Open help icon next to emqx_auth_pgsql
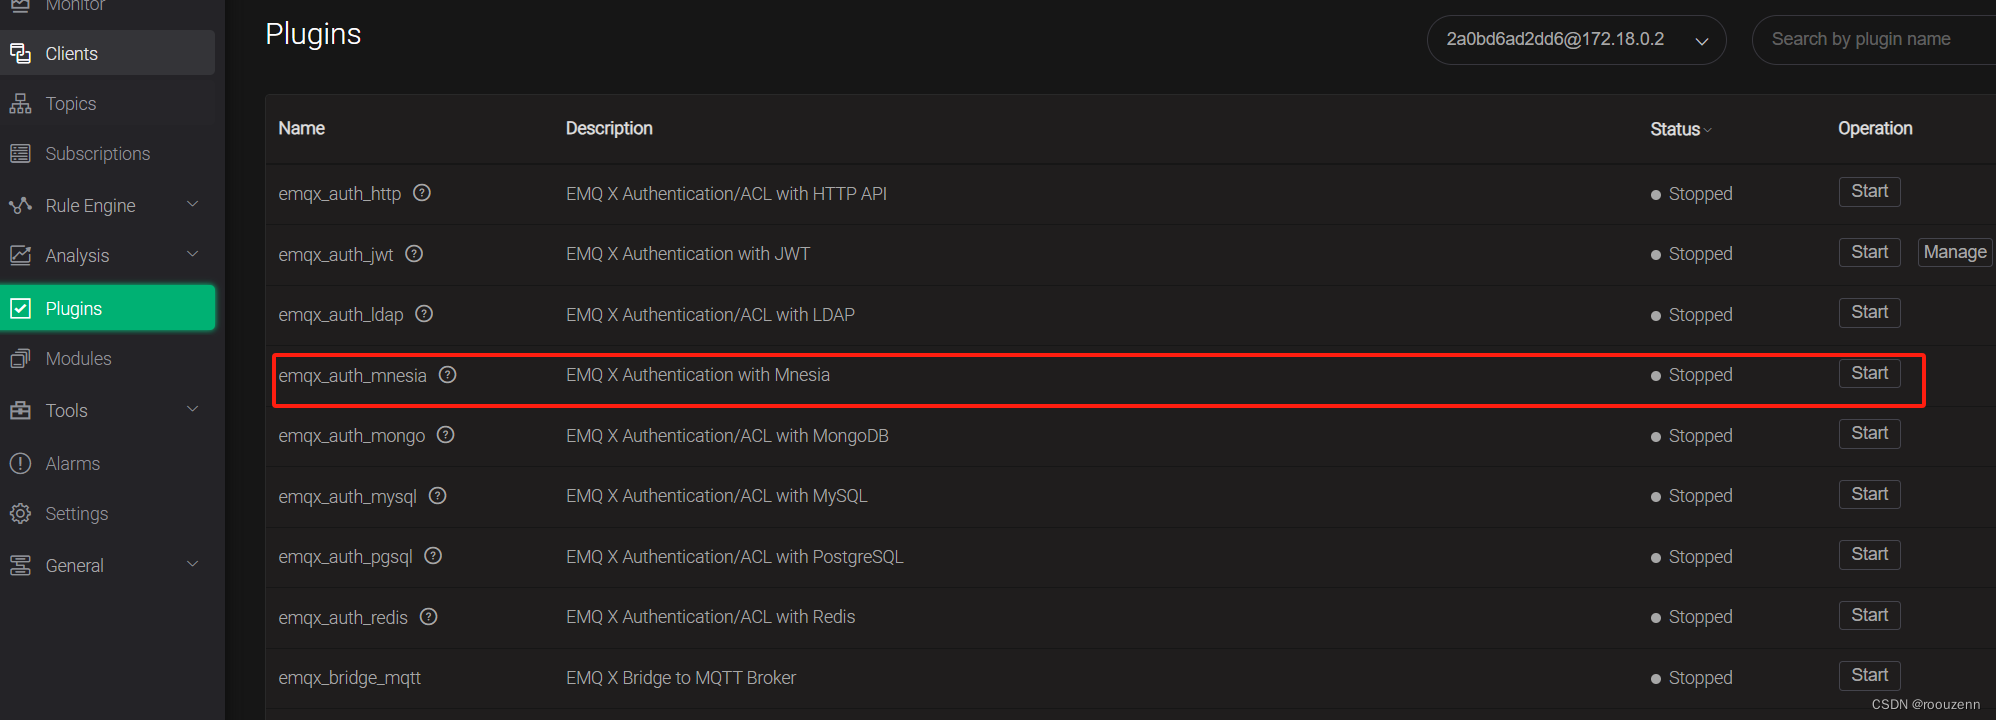The image size is (1996, 720). coord(433,556)
